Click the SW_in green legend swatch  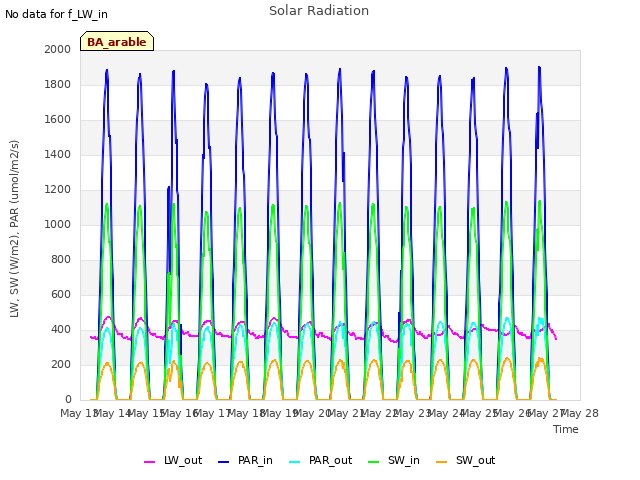coord(373,462)
